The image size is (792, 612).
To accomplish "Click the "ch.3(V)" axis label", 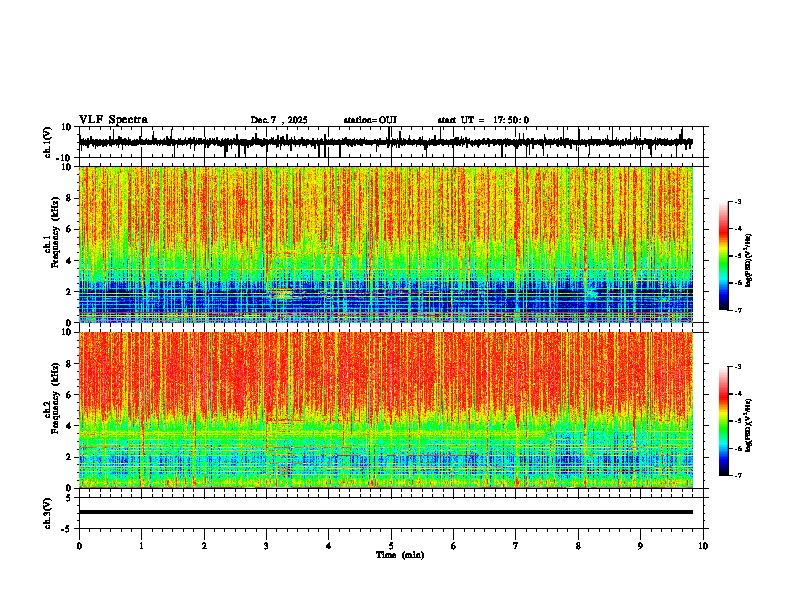I will [x=48, y=513].
